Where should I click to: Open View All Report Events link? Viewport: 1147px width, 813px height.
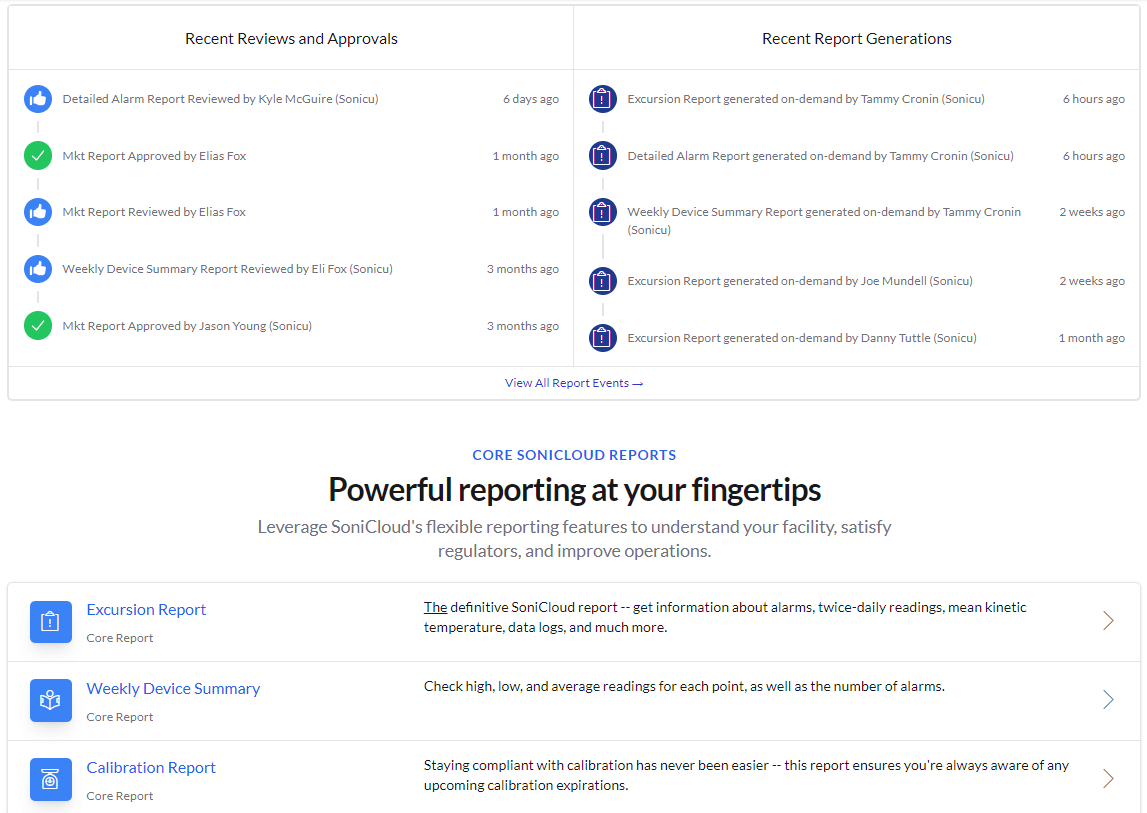574,383
